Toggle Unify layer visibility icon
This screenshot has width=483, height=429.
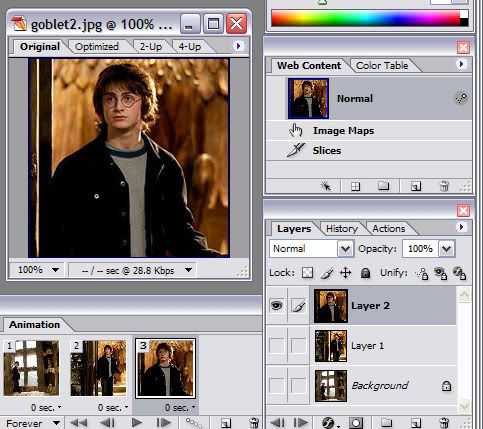click(441, 273)
